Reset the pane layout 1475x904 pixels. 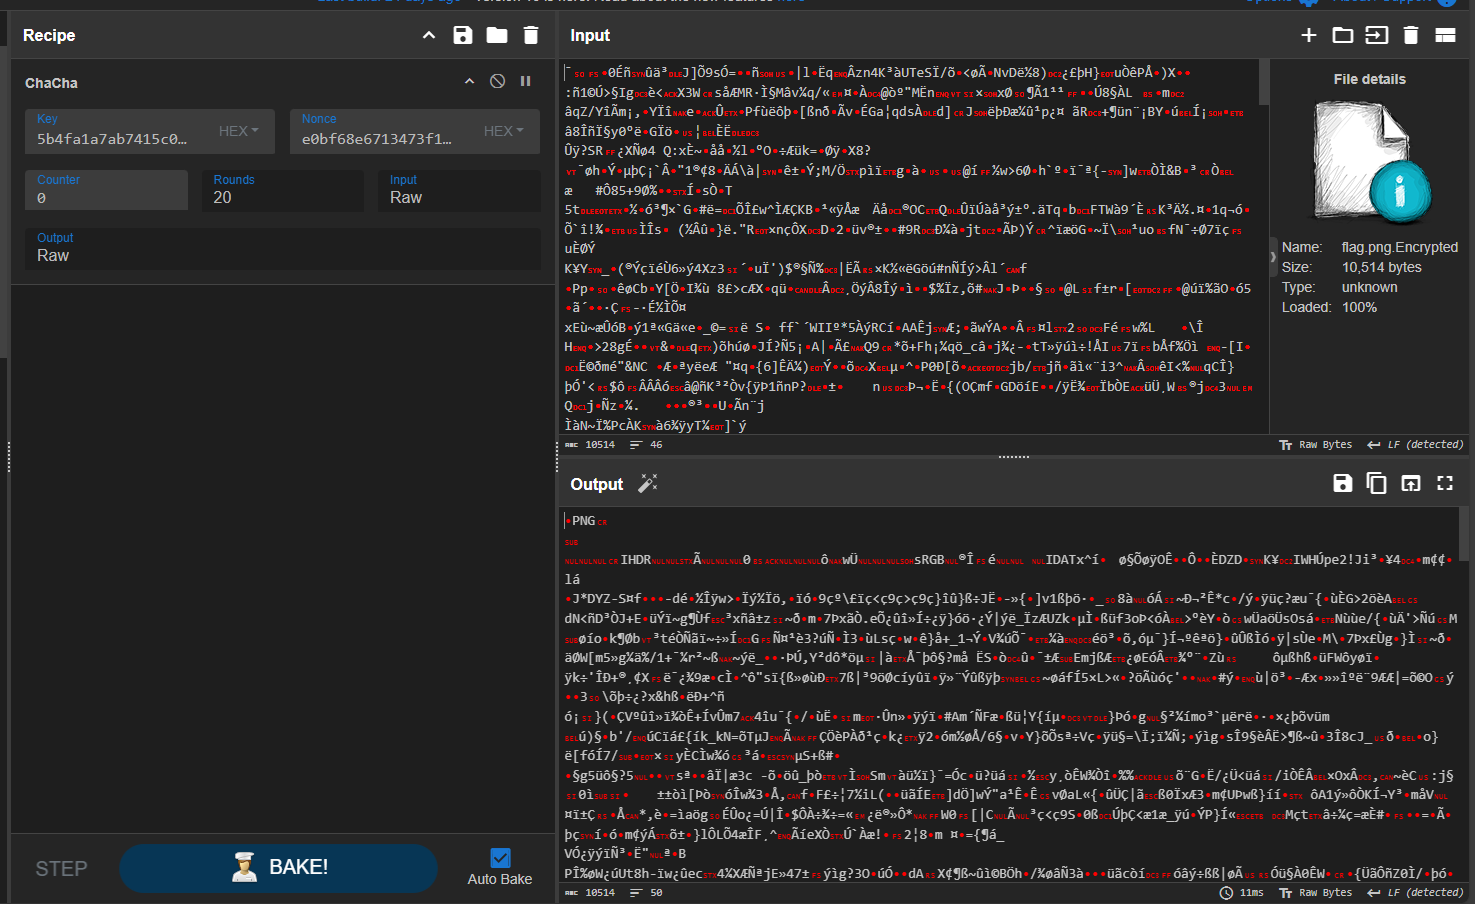click(x=1445, y=35)
